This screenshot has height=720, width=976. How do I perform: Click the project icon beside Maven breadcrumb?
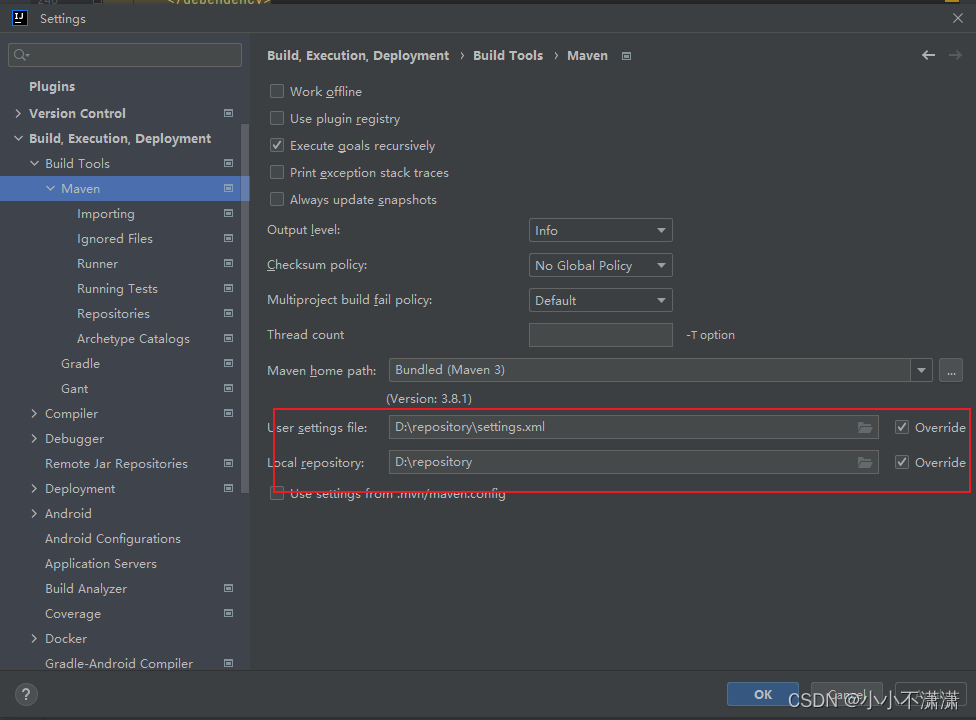[626, 56]
